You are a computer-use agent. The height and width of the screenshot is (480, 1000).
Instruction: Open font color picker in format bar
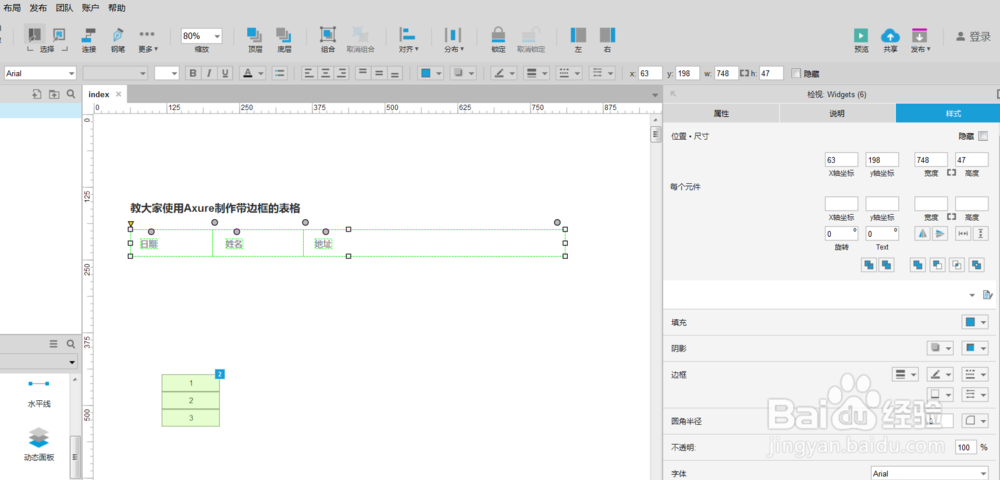(x=253, y=73)
